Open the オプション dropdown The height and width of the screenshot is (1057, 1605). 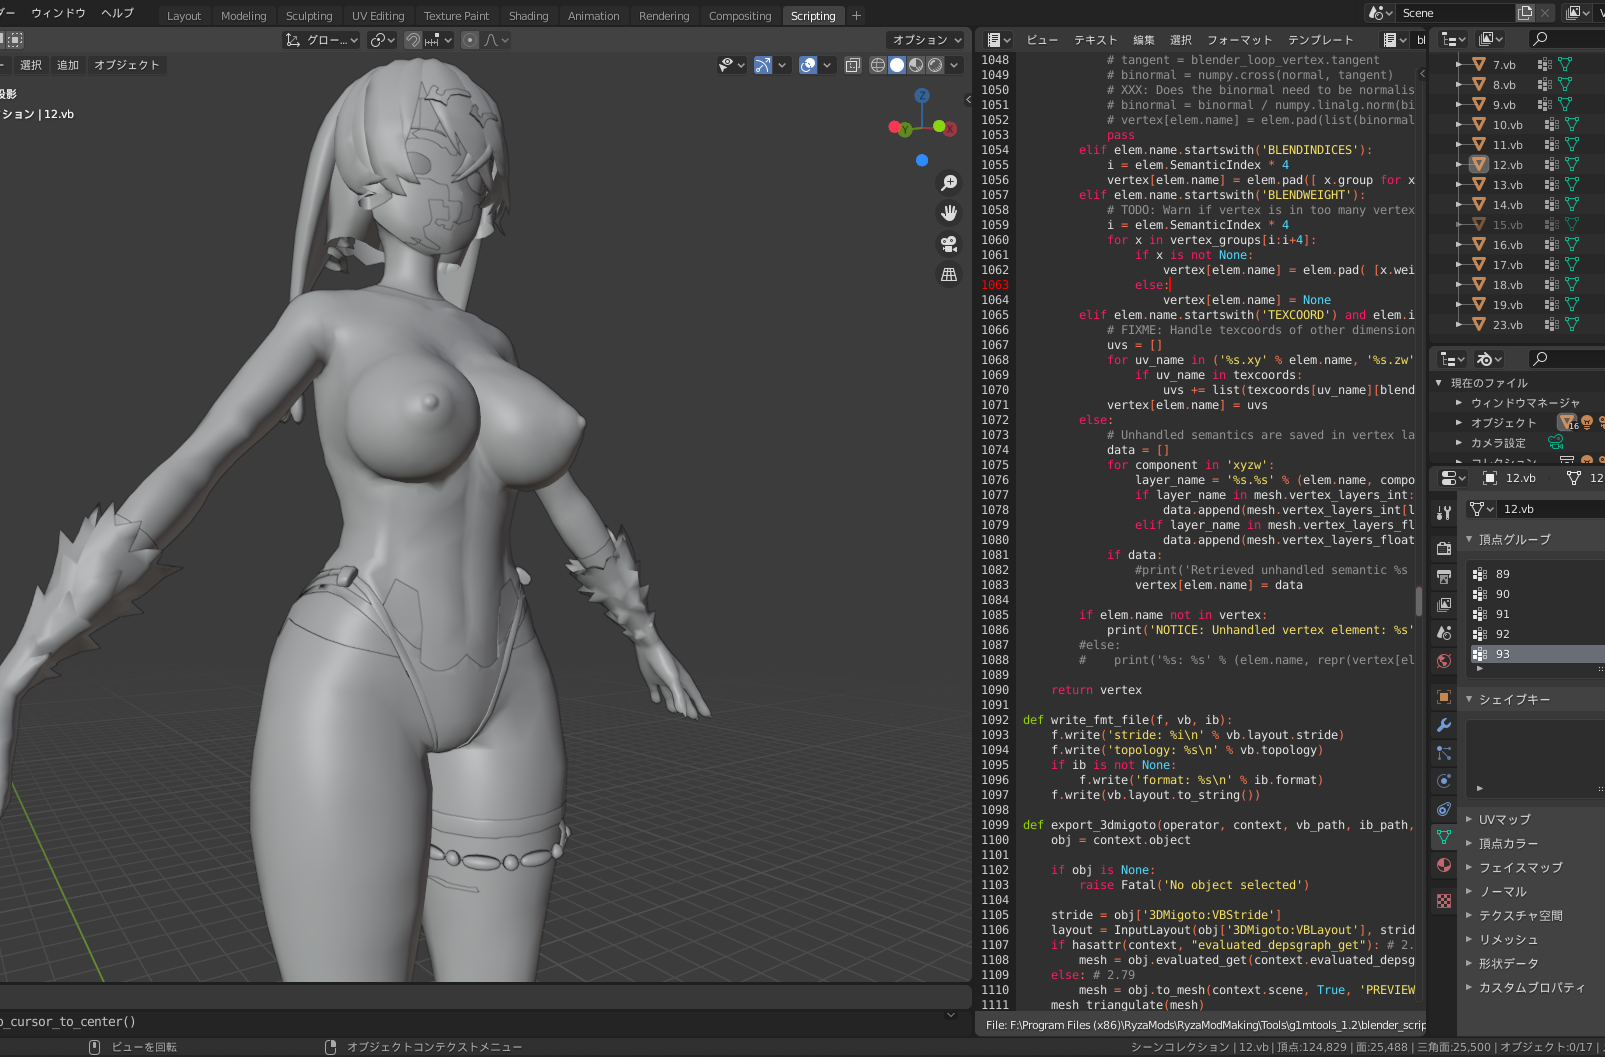[925, 40]
